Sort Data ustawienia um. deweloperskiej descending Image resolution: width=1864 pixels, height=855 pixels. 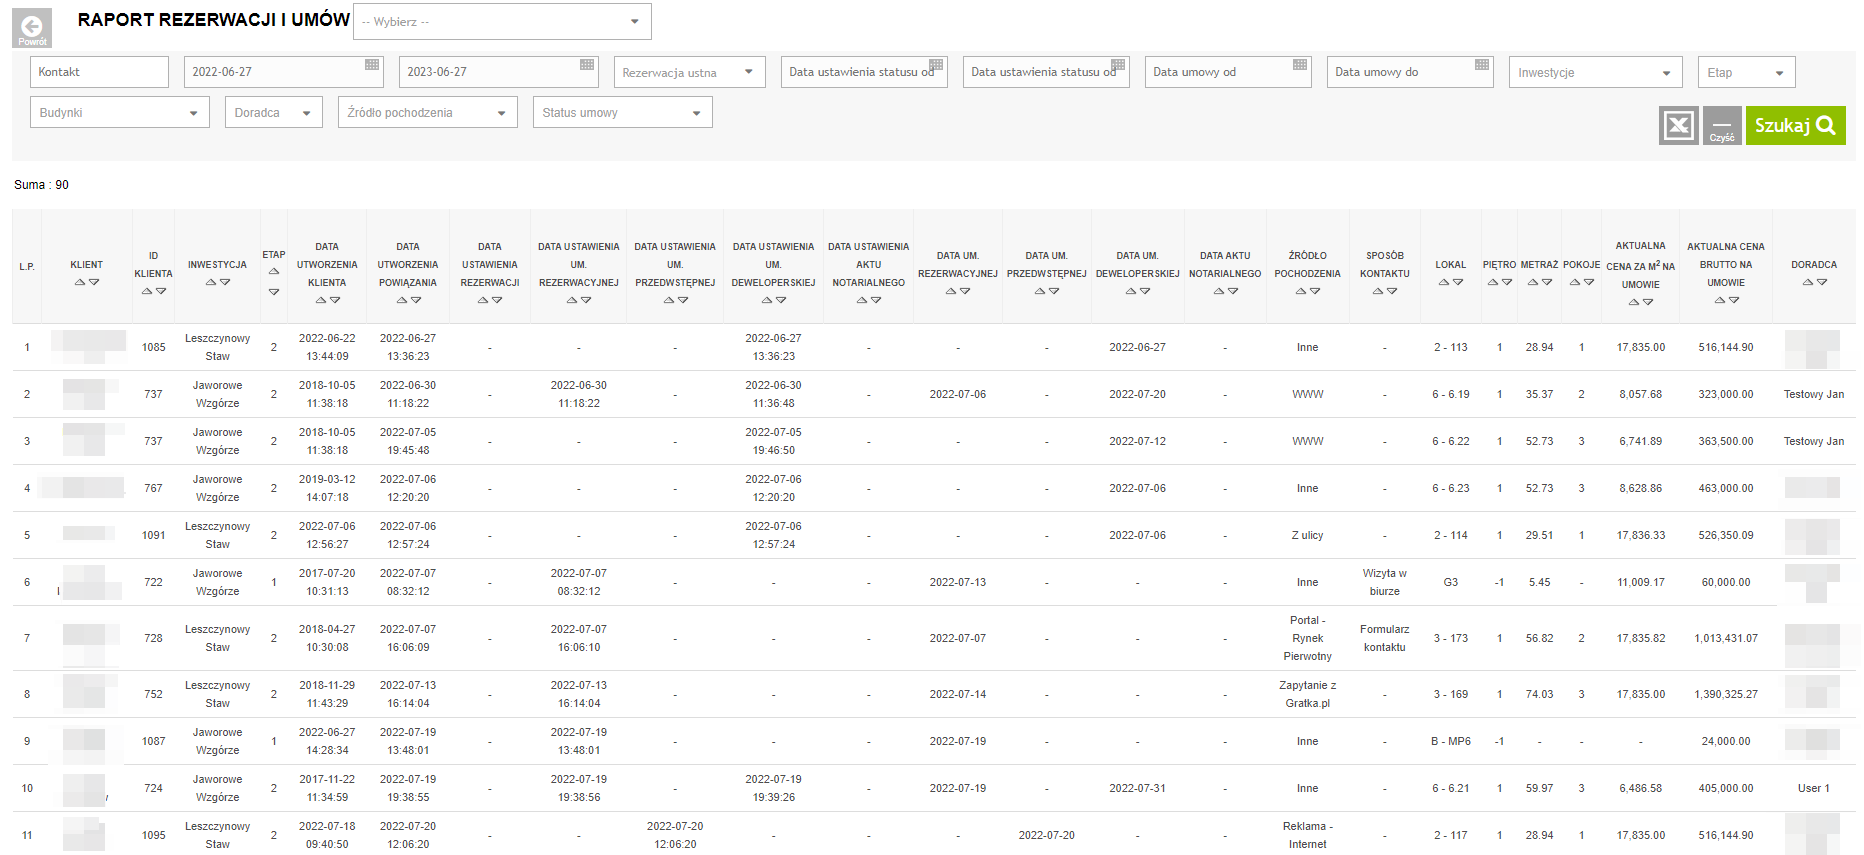781,300
